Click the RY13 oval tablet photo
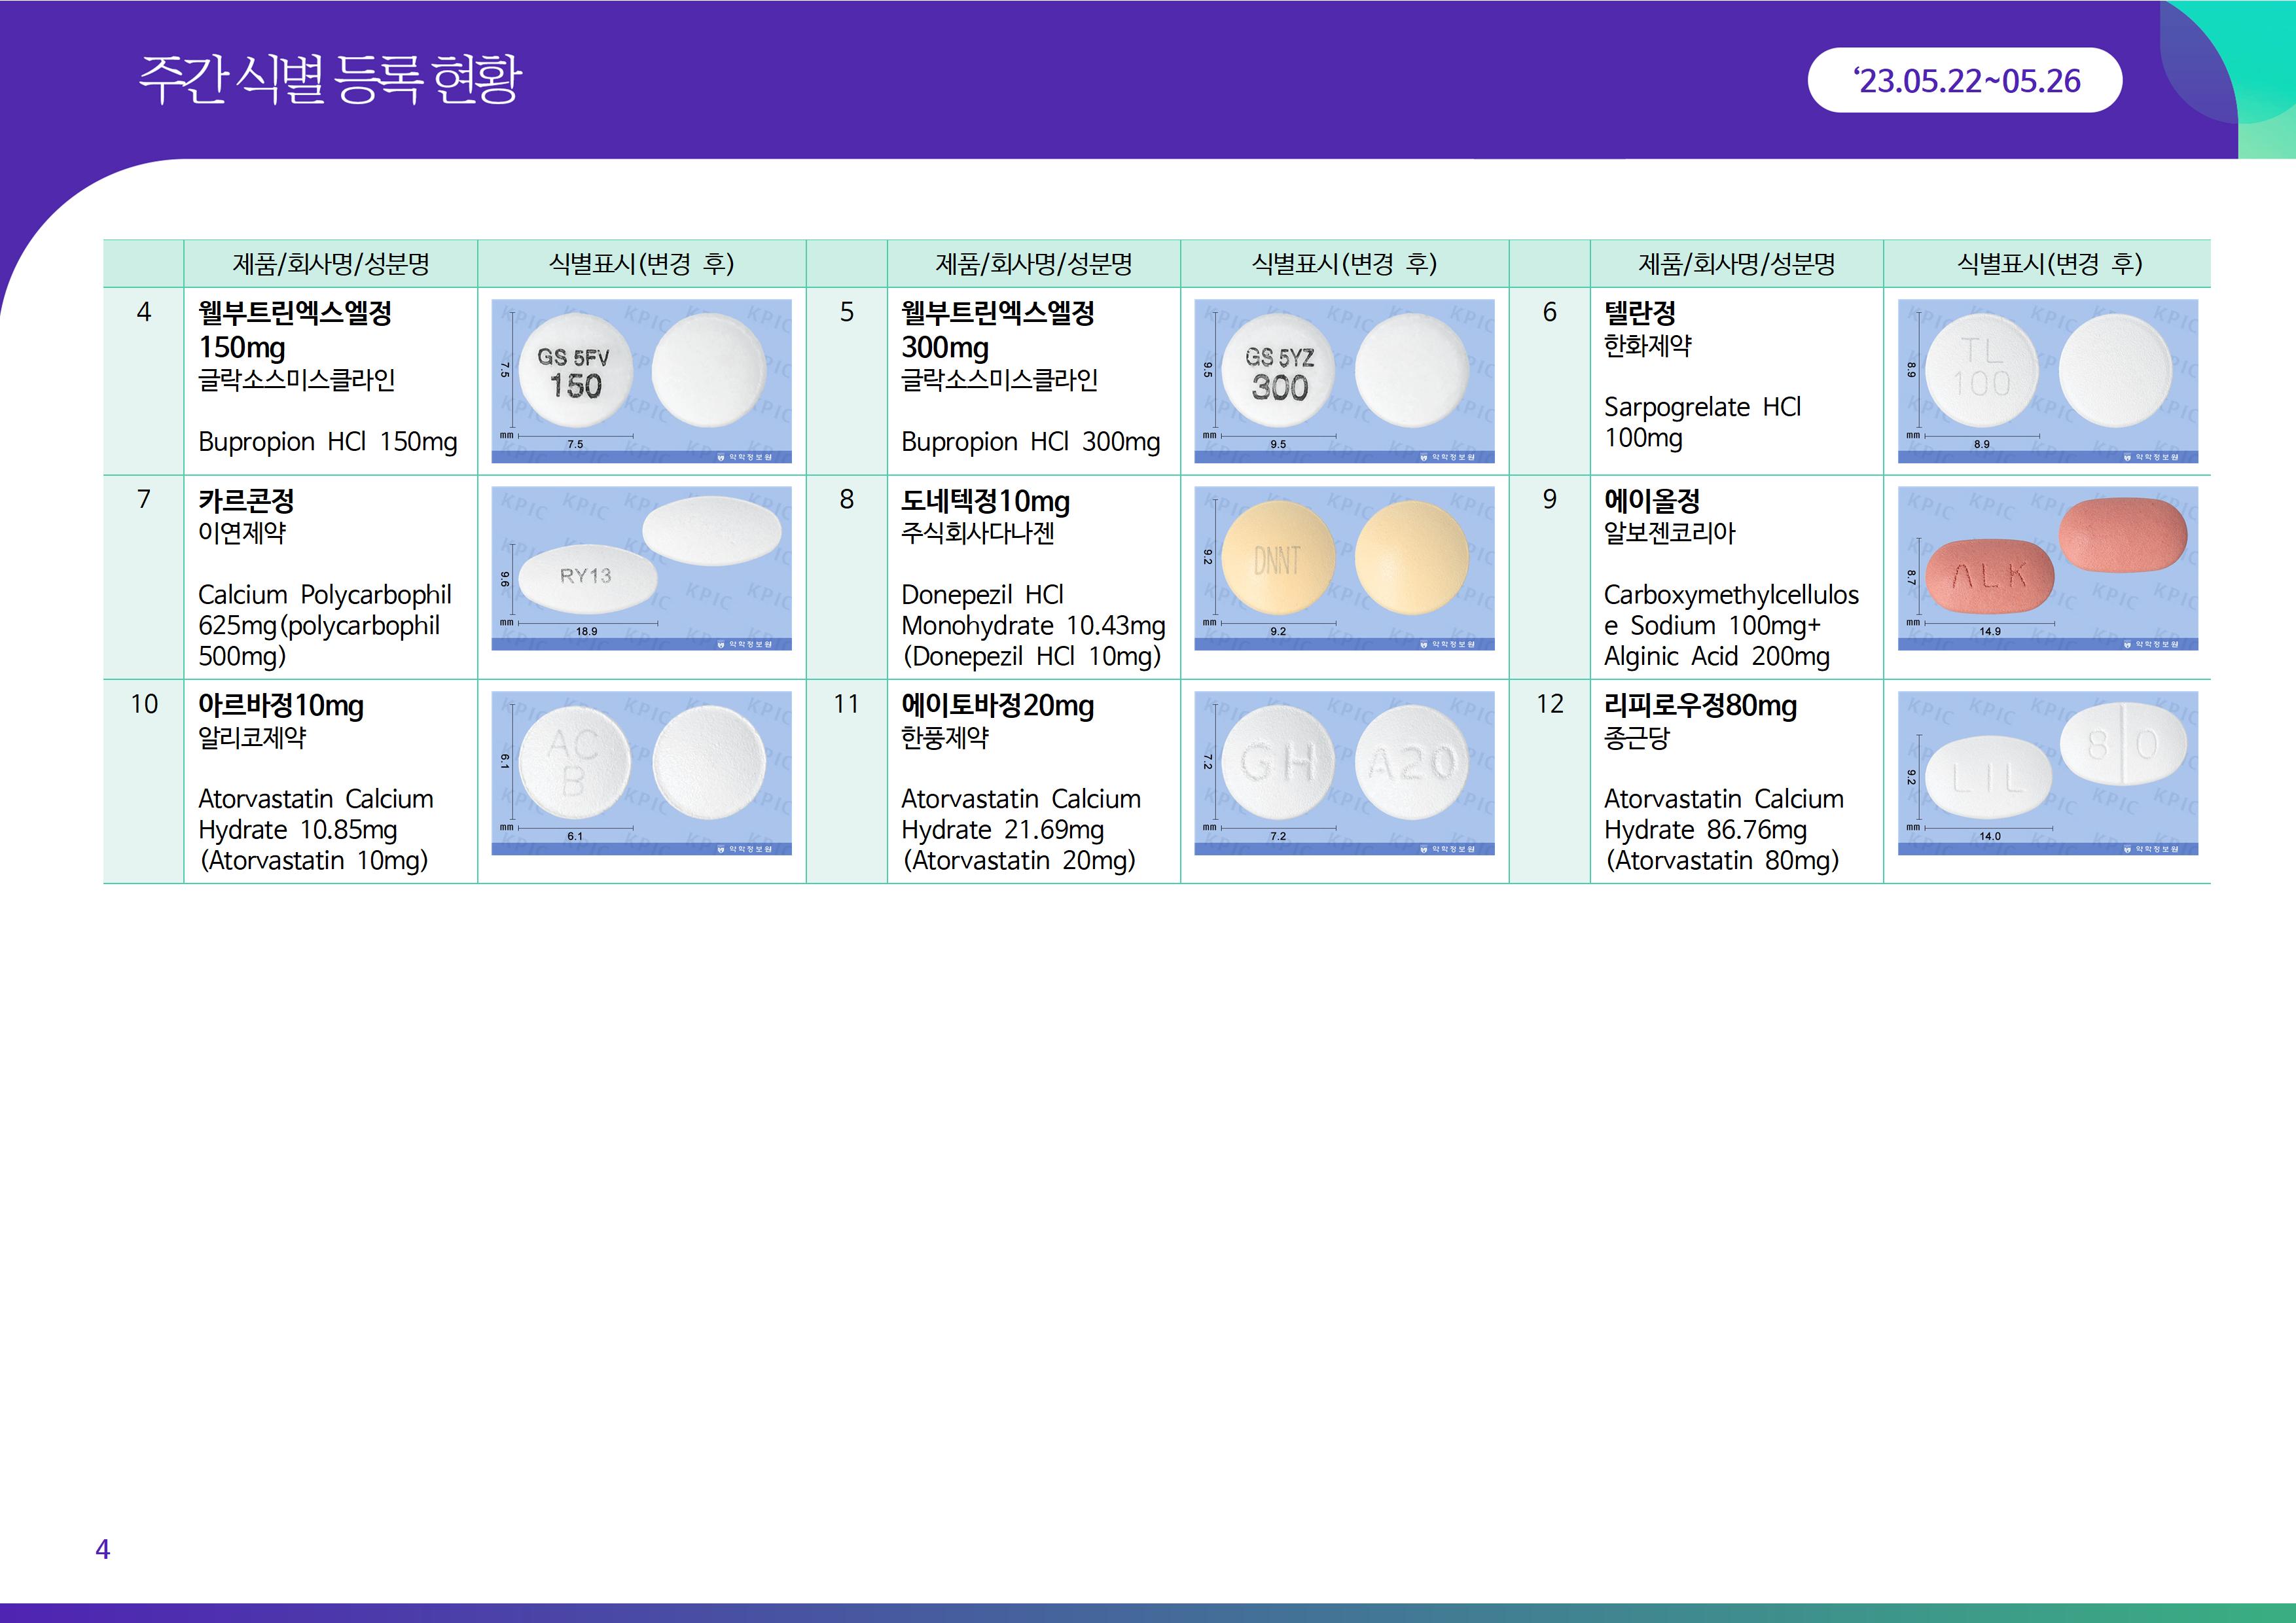The width and height of the screenshot is (2296, 1623). click(x=641, y=568)
